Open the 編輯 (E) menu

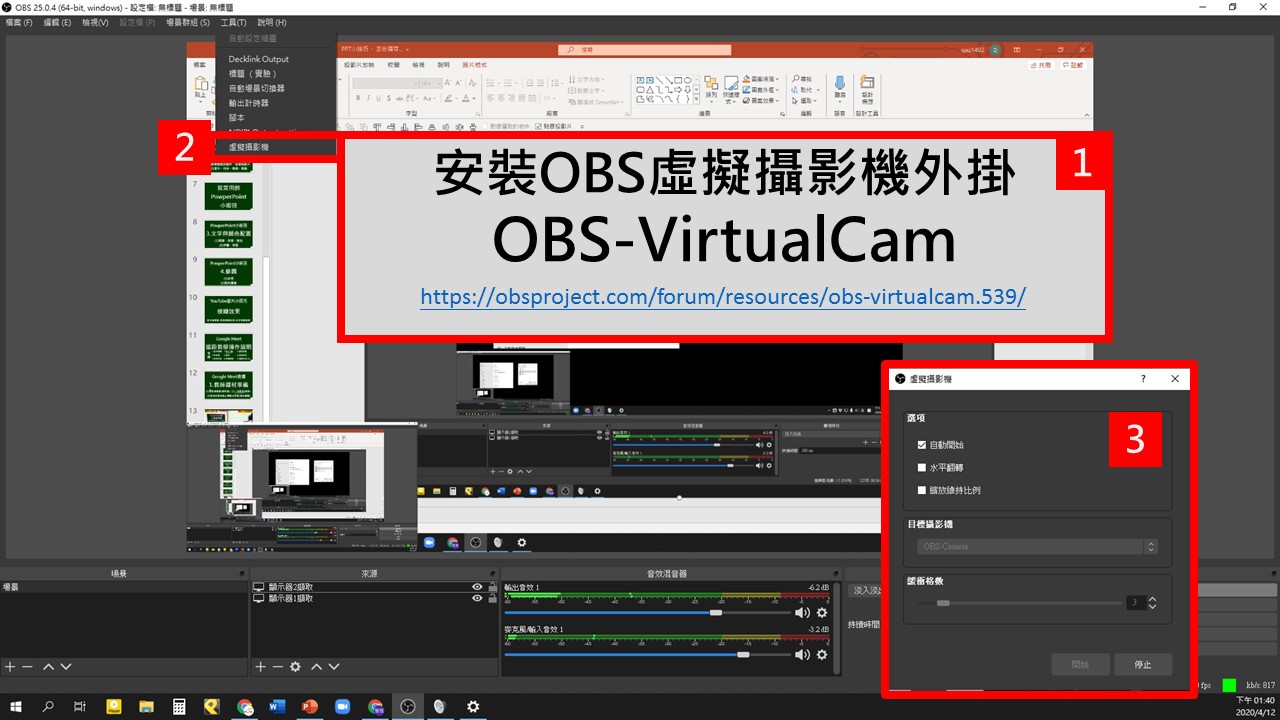pyautogui.click(x=57, y=22)
